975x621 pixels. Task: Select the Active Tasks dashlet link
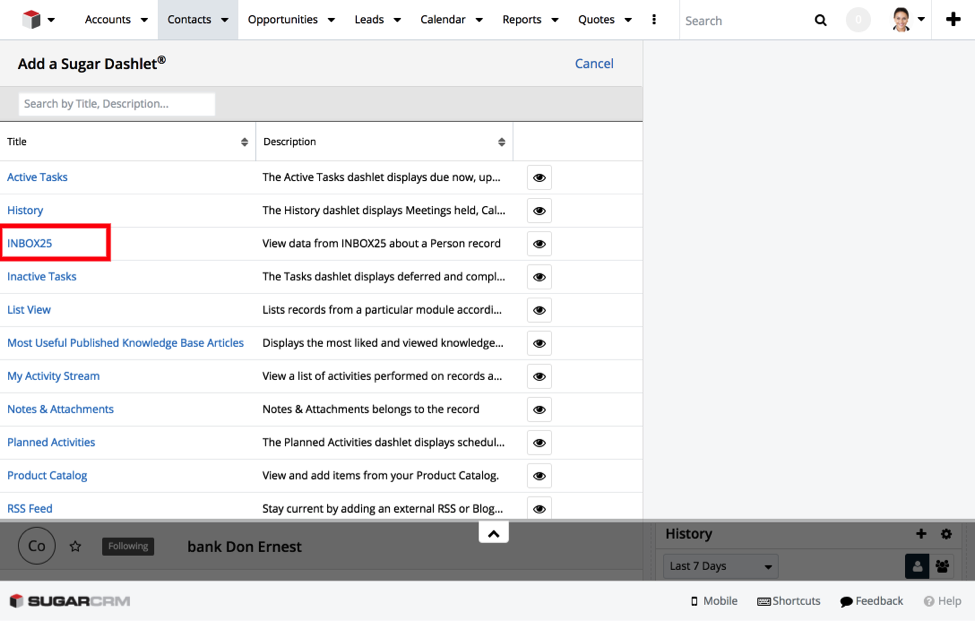tap(37, 177)
